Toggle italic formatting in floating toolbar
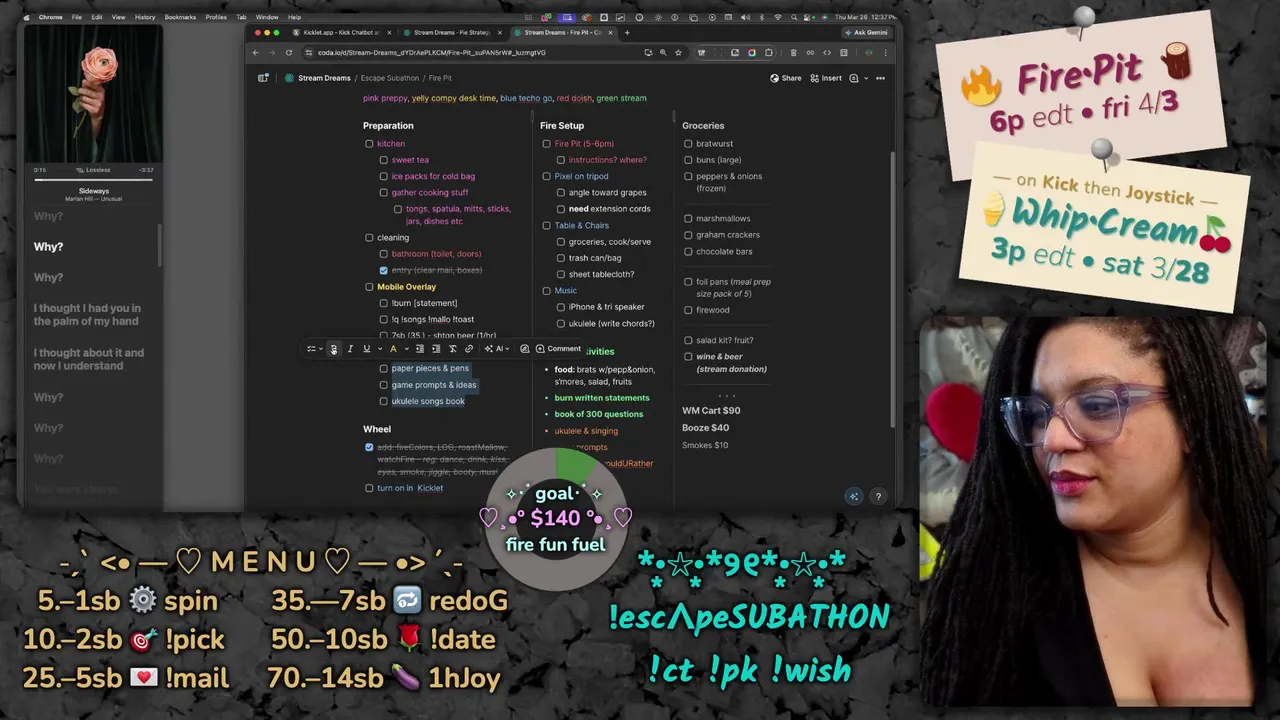 click(350, 349)
